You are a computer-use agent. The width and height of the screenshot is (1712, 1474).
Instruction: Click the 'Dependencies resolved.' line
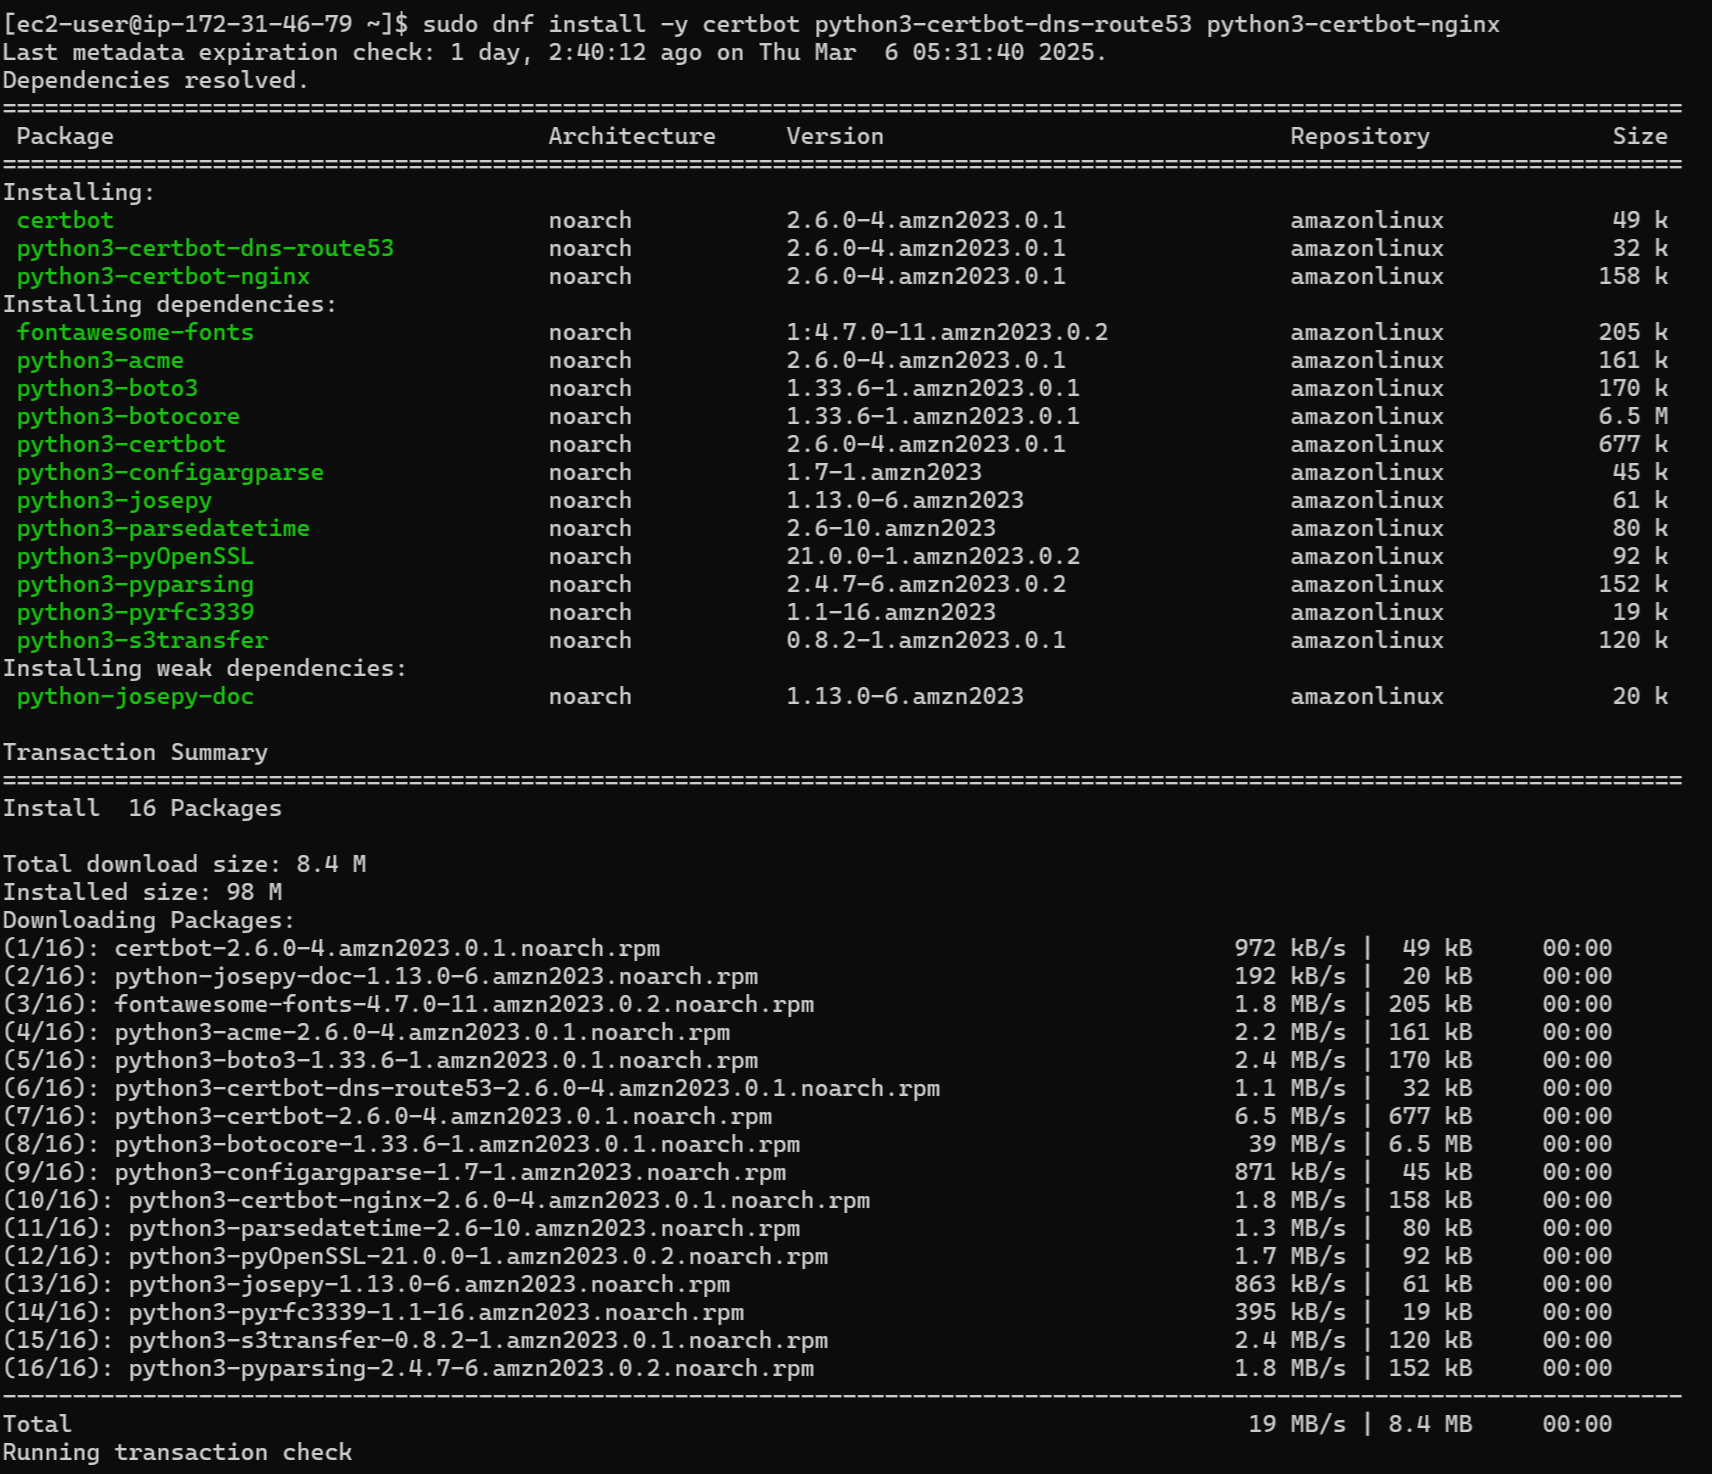(x=156, y=80)
